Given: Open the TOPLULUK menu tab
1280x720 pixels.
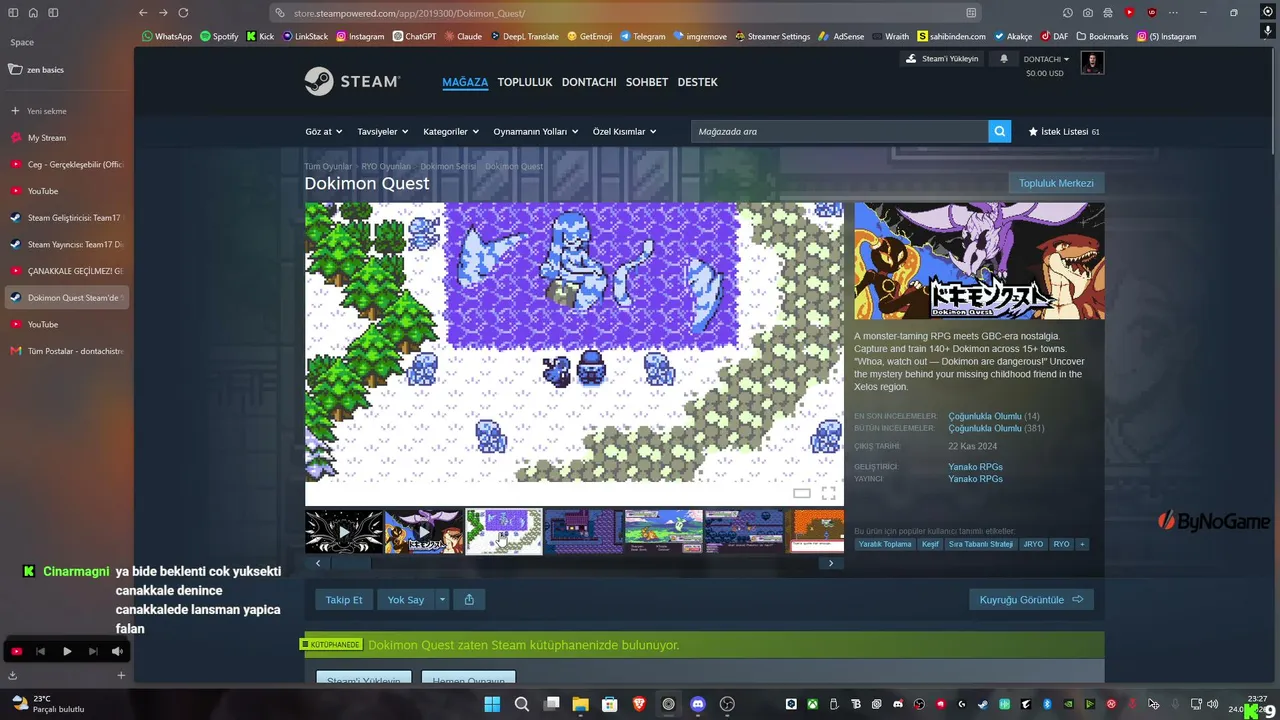Looking at the screenshot, I should (x=525, y=82).
